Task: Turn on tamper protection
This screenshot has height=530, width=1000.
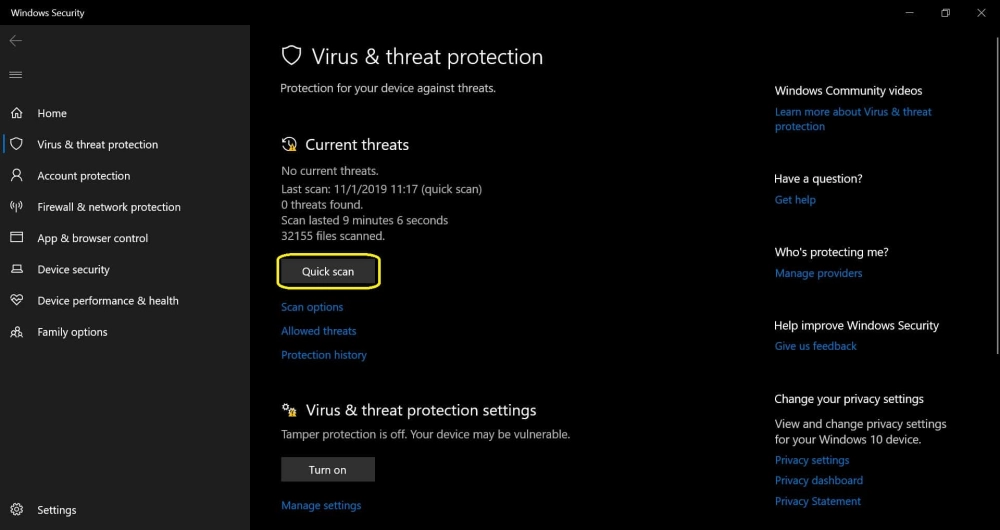Action: (328, 469)
